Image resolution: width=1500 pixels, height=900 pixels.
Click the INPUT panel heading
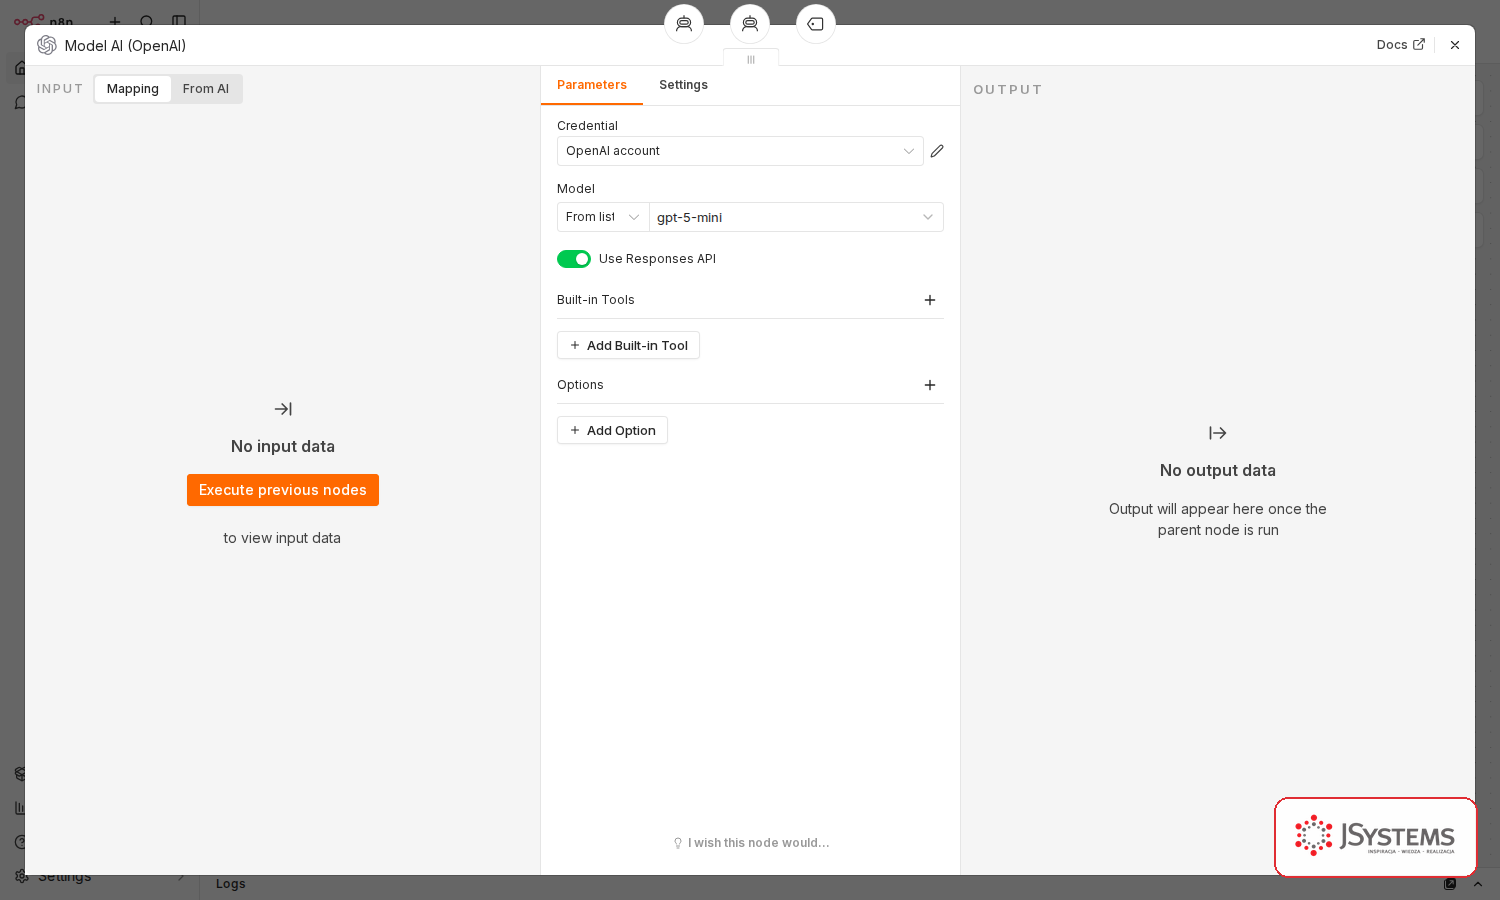[60, 89]
